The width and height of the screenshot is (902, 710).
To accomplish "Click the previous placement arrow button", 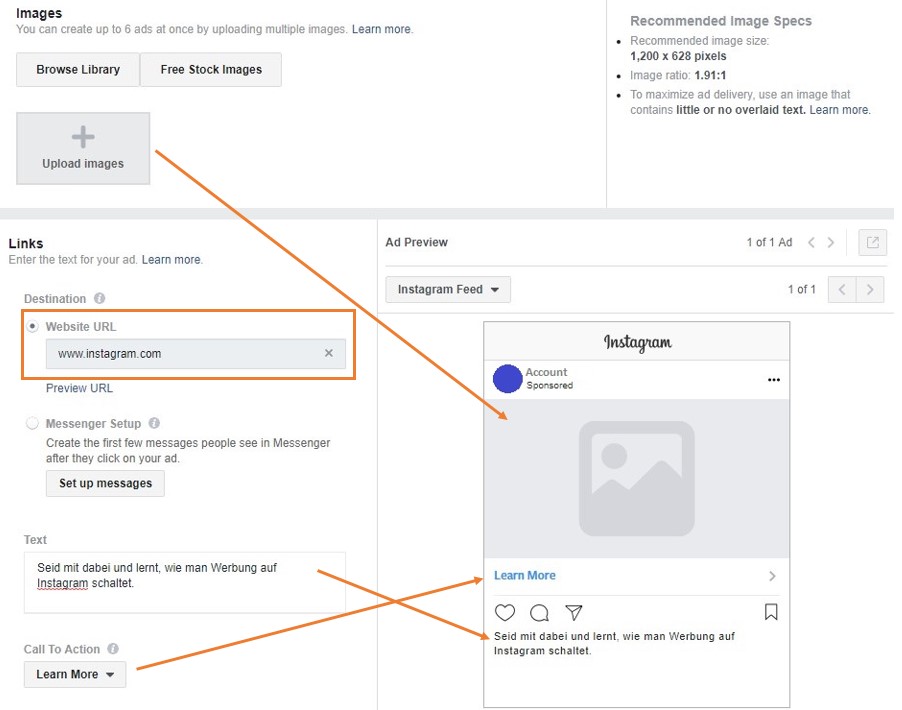I will point(842,289).
